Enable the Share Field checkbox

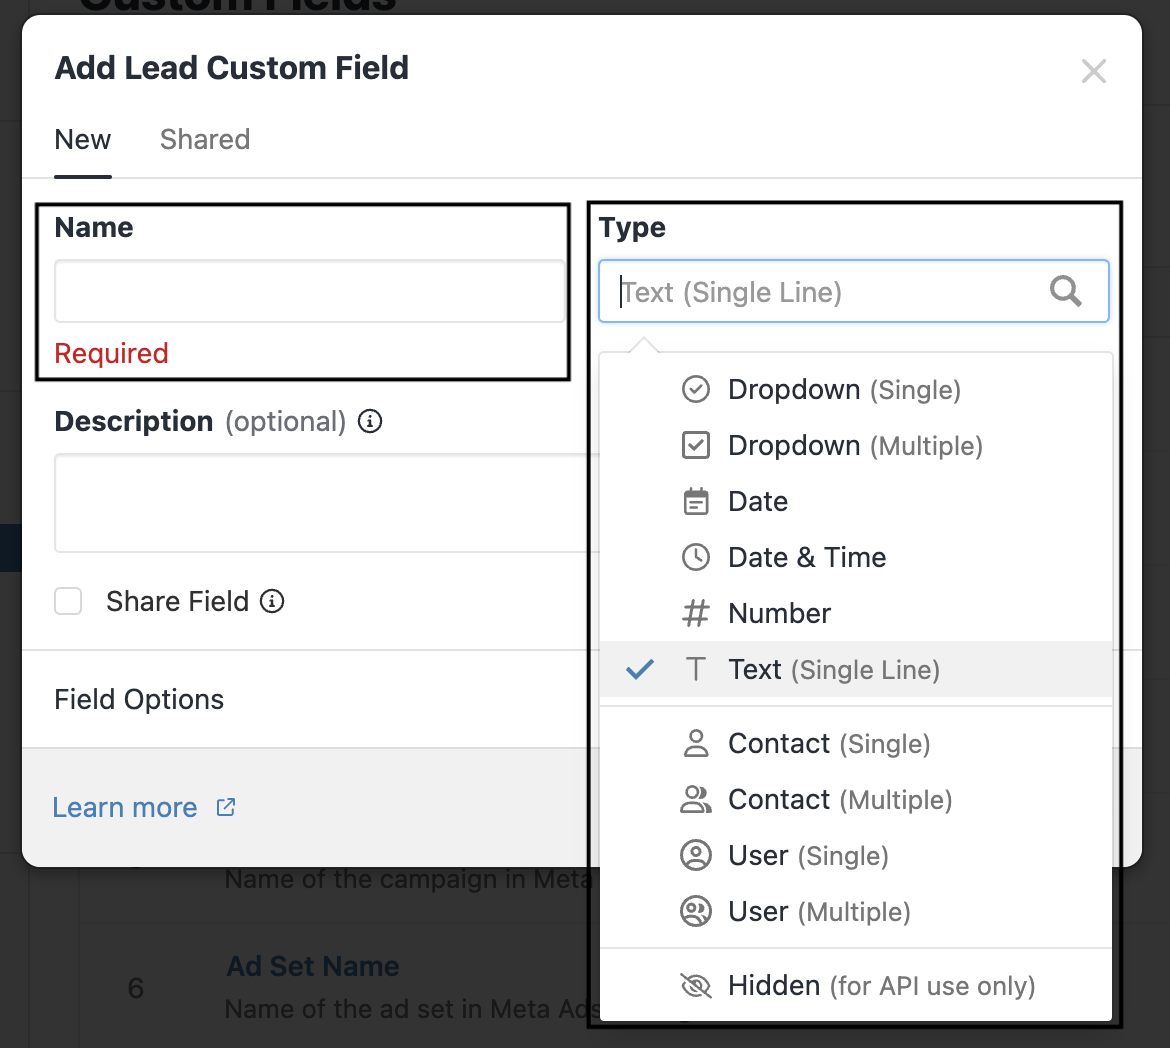(x=68, y=601)
